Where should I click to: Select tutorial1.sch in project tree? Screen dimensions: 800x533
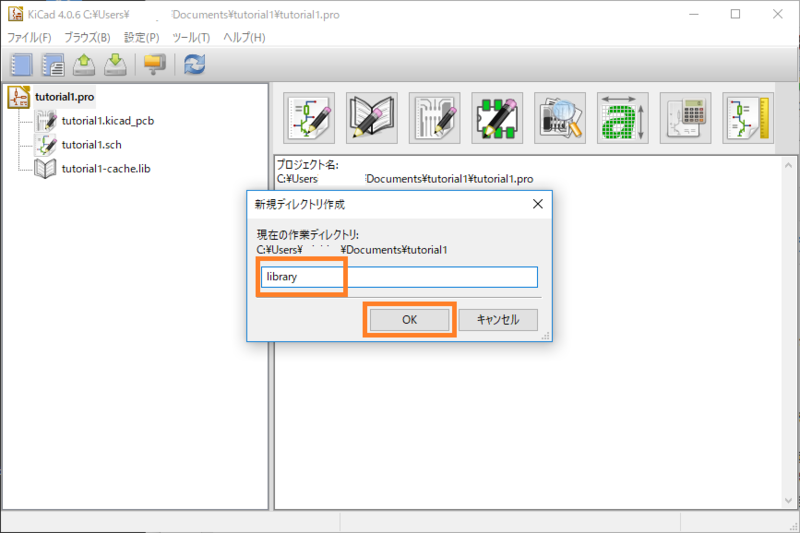[91, 145]
